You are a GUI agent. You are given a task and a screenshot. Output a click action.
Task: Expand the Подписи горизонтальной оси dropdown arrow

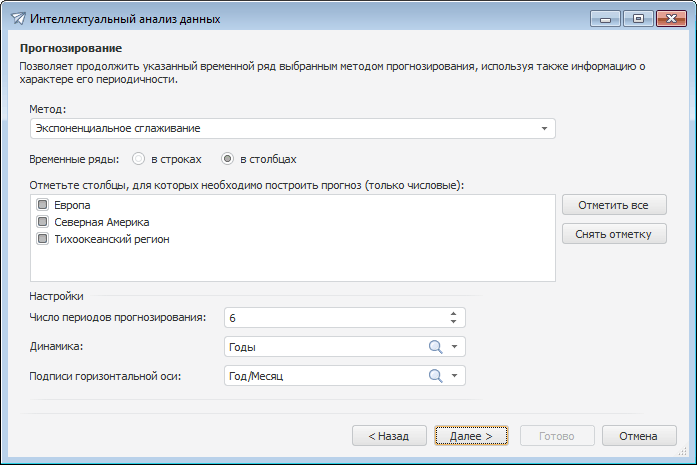point(454,376)
